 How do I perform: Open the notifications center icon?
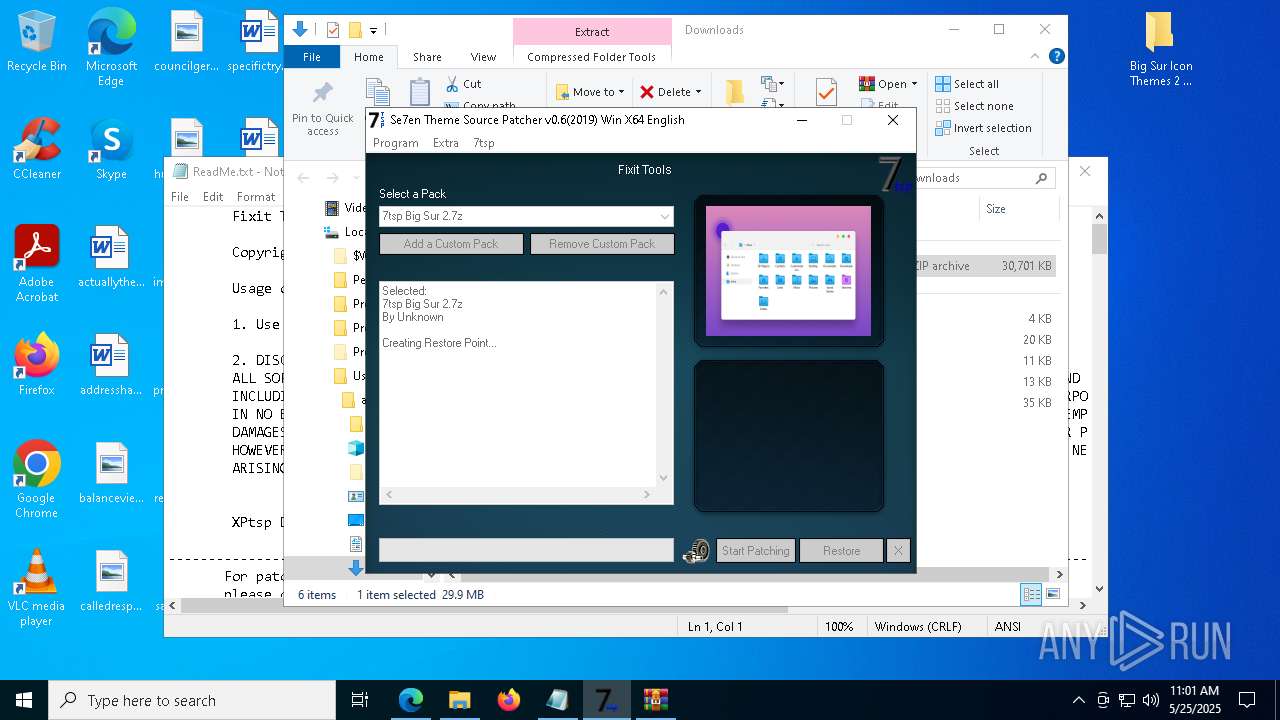[1247, 700]
